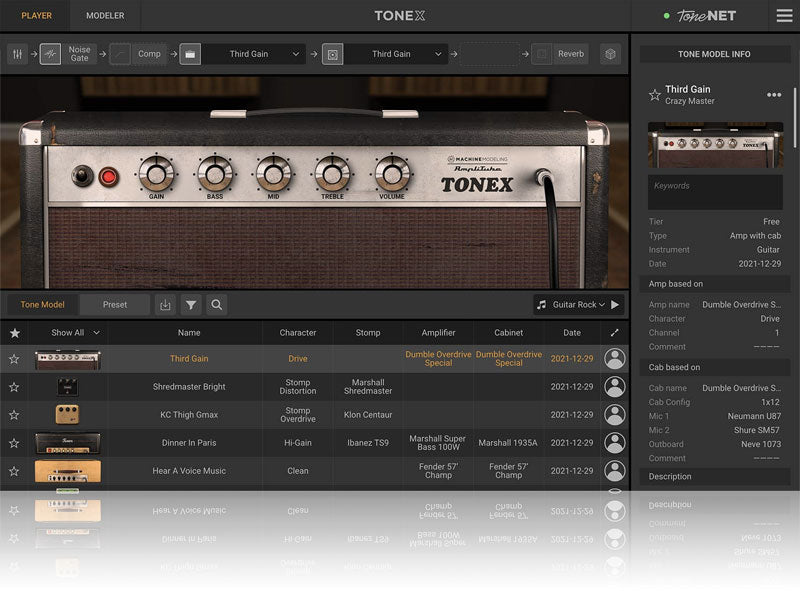
Task: Select the Tone Model tab
Action: [42, 305]
